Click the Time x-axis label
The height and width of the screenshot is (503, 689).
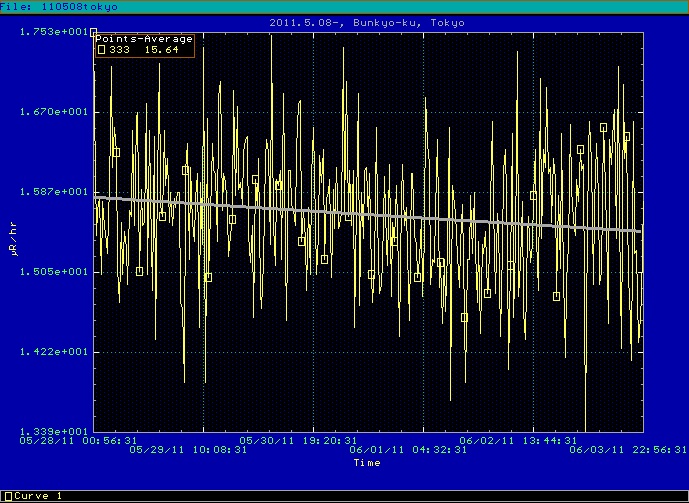[x=367, y=463]
